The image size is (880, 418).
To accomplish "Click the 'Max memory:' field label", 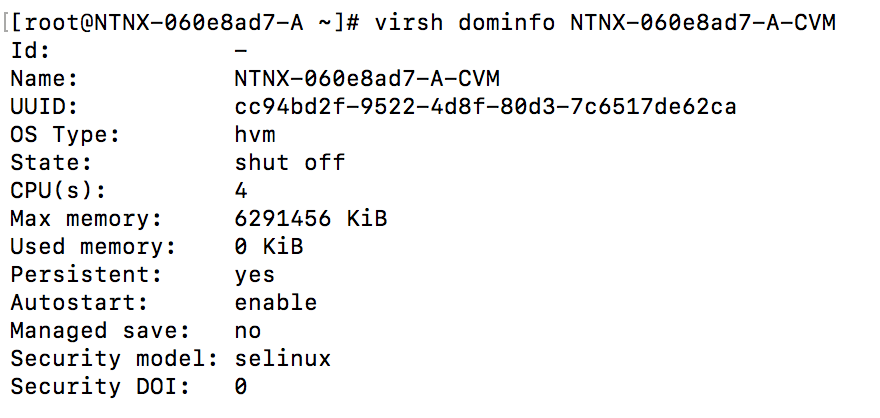I will click(86, 218).
